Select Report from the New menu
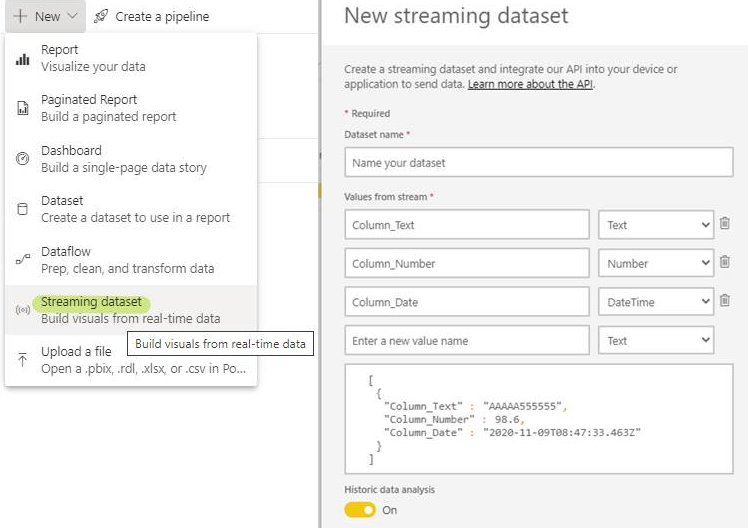Viewport: 750px width, 528px height. pos(131,58)
